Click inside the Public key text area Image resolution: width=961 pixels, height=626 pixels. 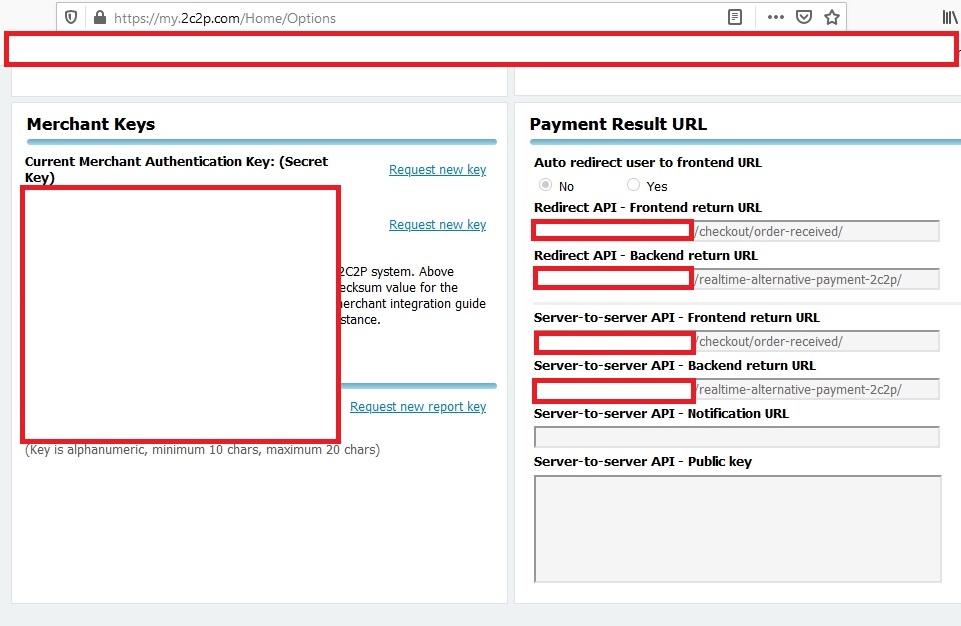tap(737, 528)
